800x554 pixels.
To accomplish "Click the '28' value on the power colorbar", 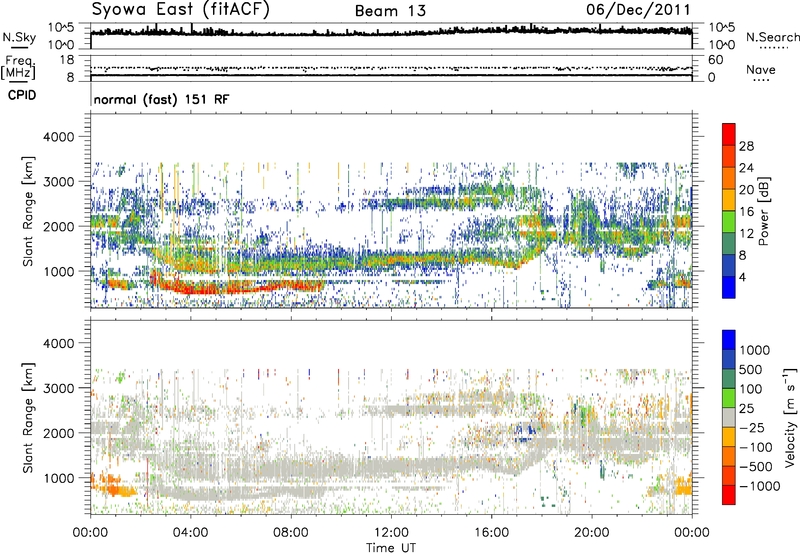I will tap(746, 146).
